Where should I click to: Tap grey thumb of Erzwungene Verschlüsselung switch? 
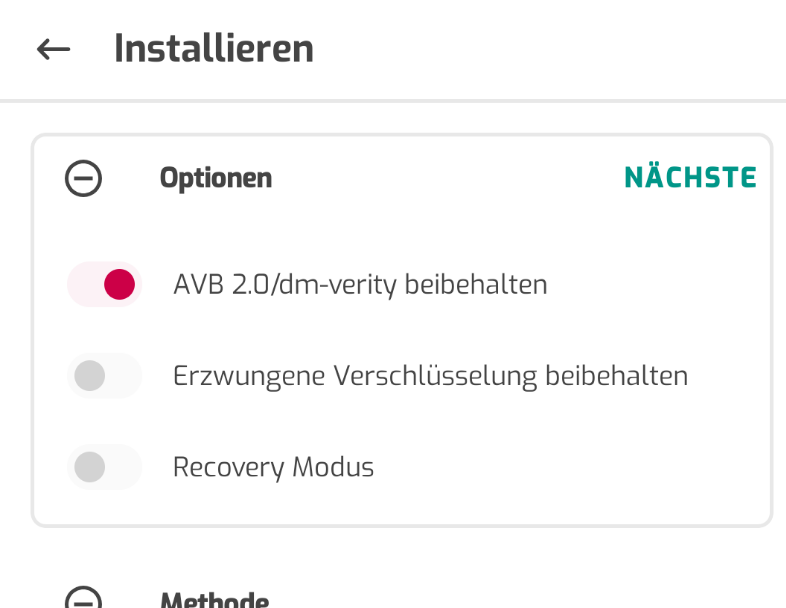click(90, 375)
